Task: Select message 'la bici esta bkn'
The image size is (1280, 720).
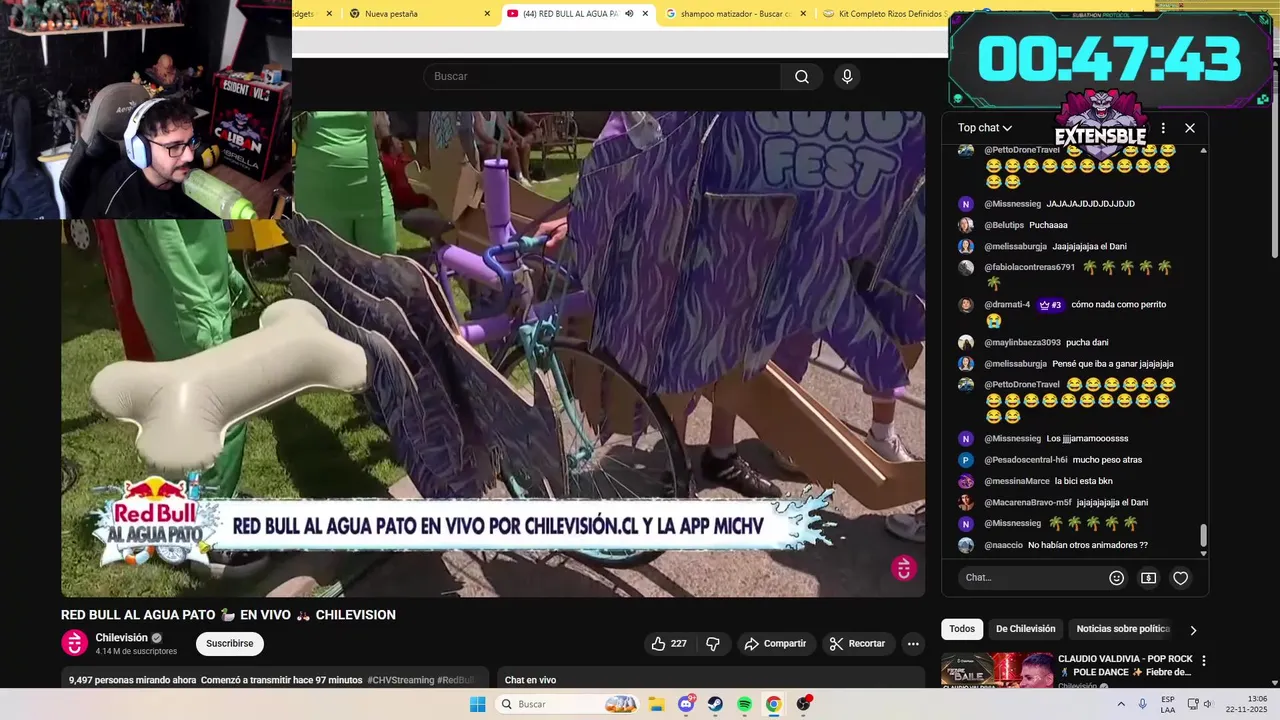Action: click(x=1083, y=481)
